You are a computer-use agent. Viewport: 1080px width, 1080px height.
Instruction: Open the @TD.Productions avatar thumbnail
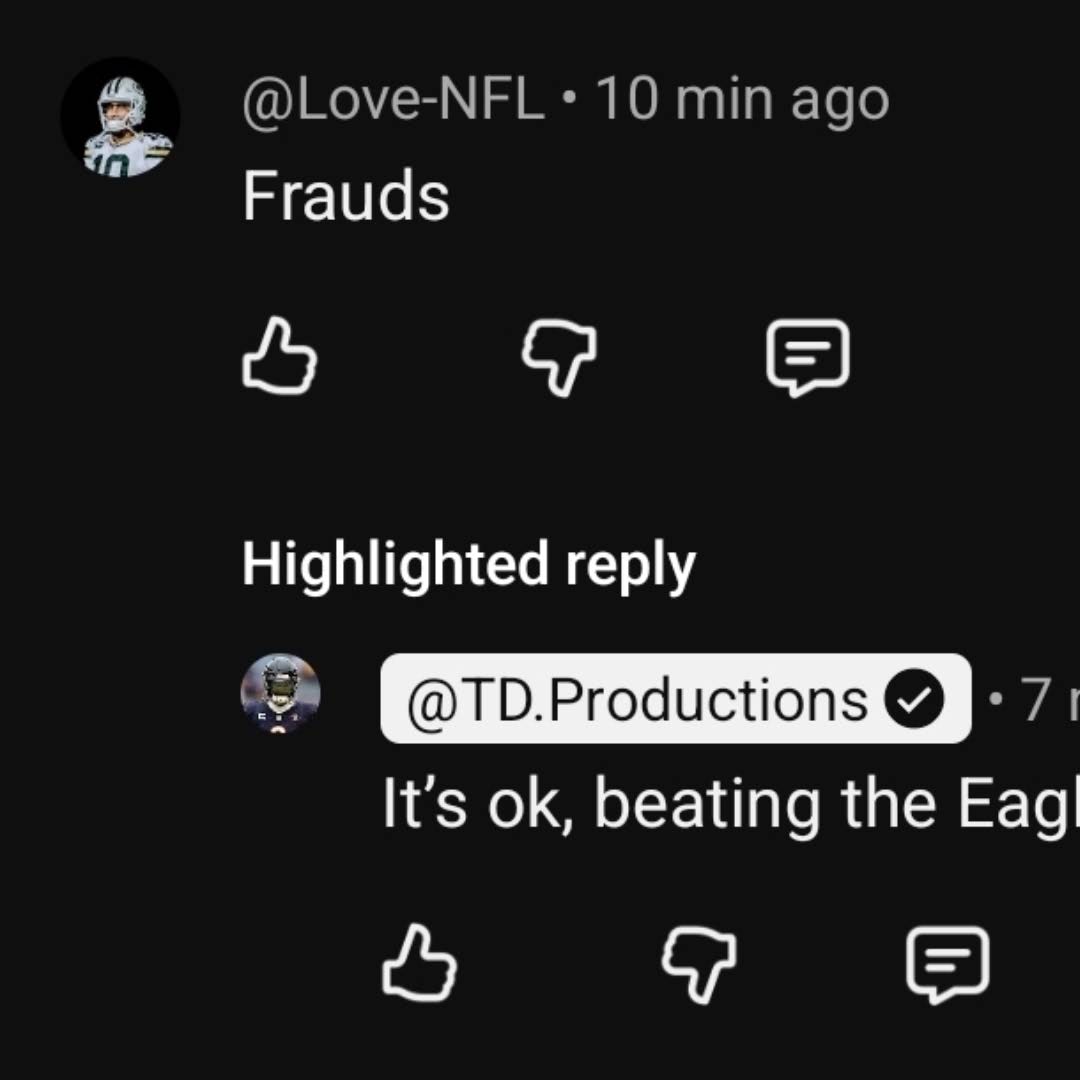point(280,693)
